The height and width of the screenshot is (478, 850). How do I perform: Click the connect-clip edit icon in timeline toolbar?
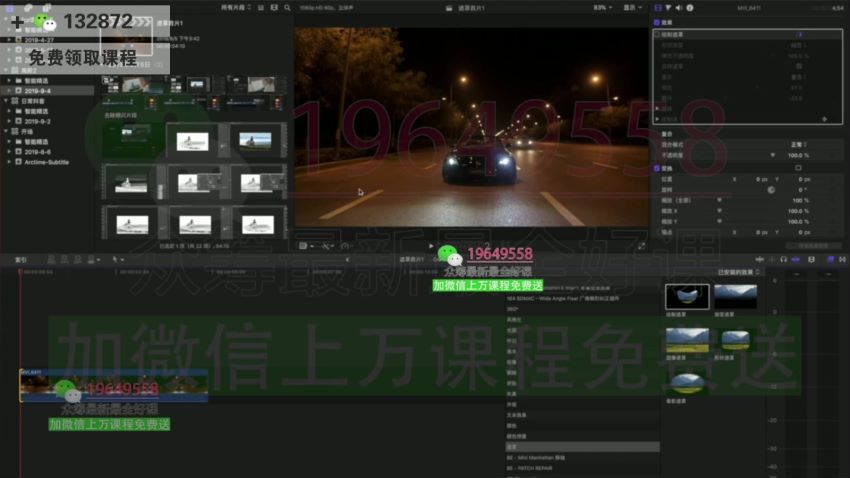click(51, 260)
